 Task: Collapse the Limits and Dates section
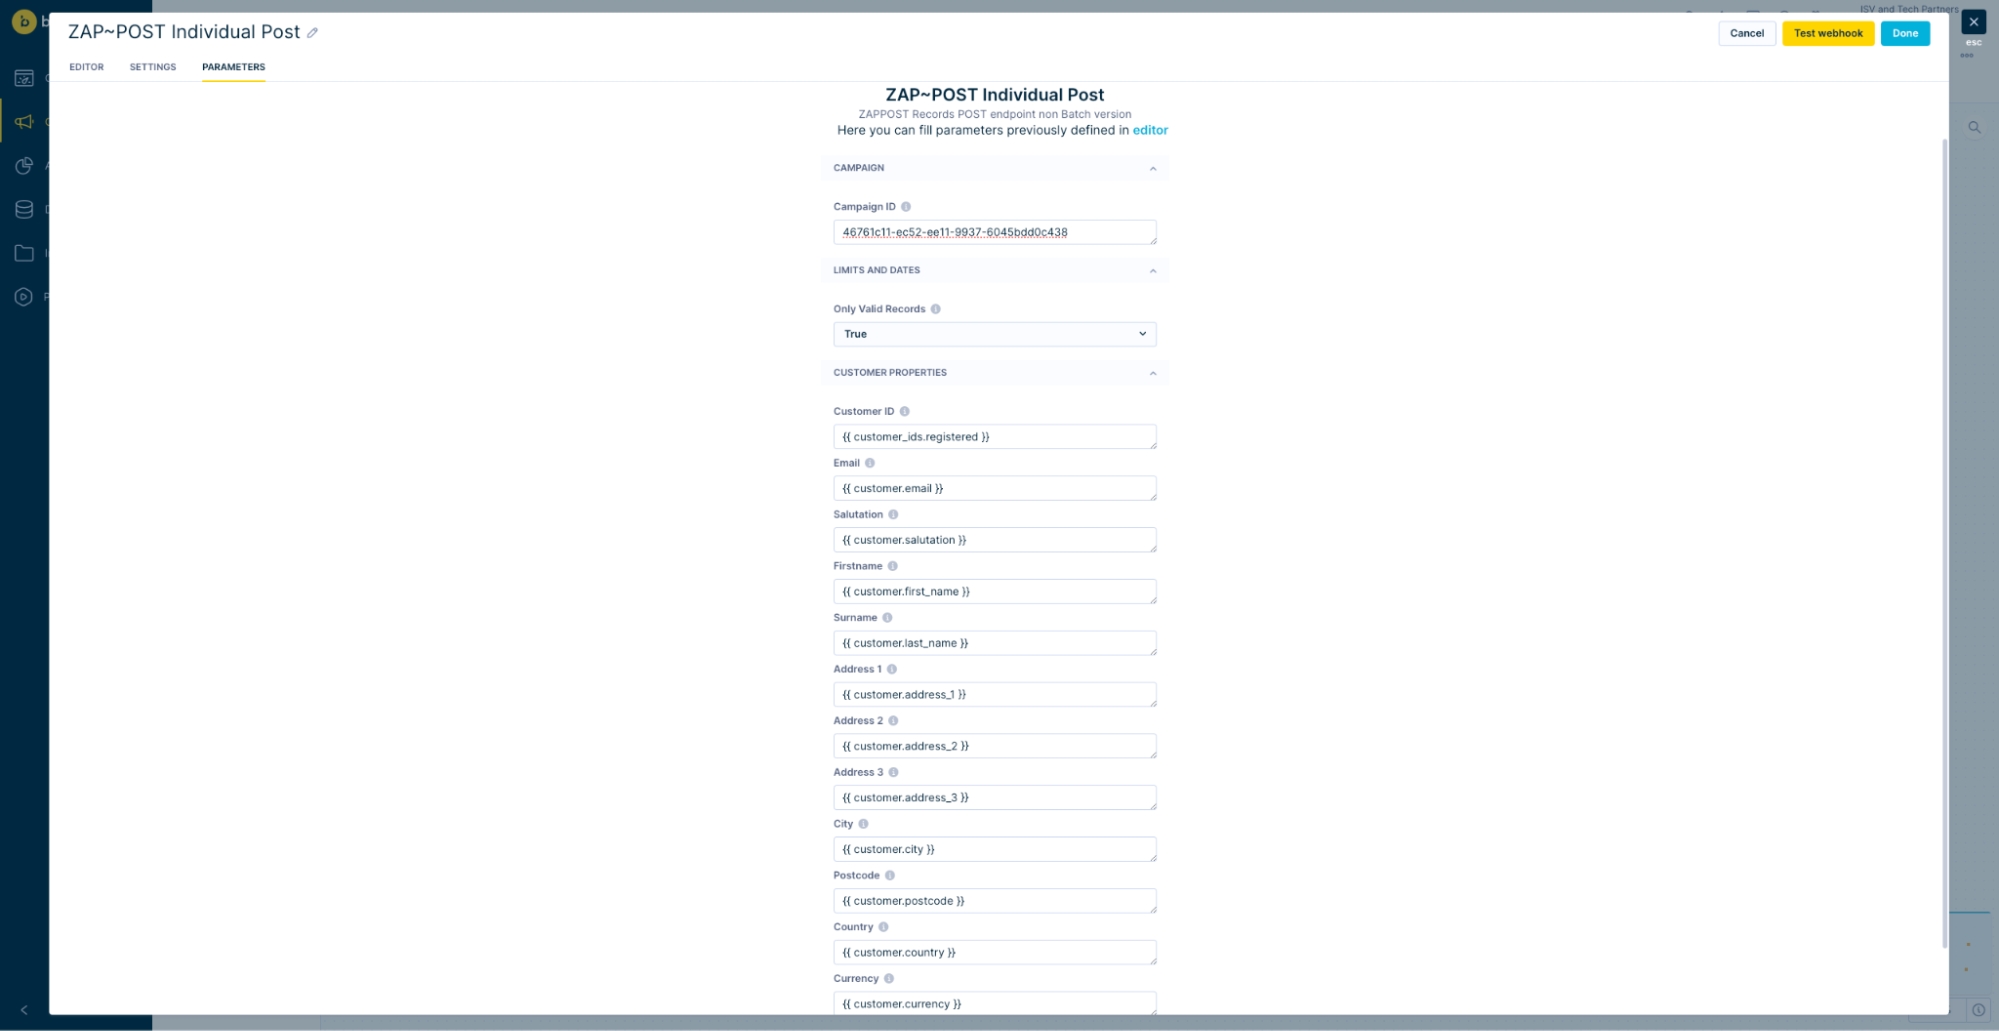coord(1153,271)
